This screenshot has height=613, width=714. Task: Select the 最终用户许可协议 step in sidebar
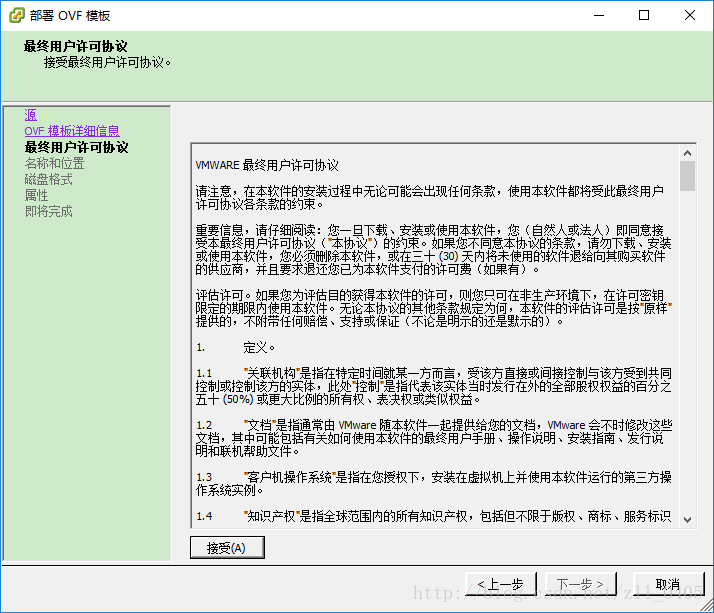76,147
